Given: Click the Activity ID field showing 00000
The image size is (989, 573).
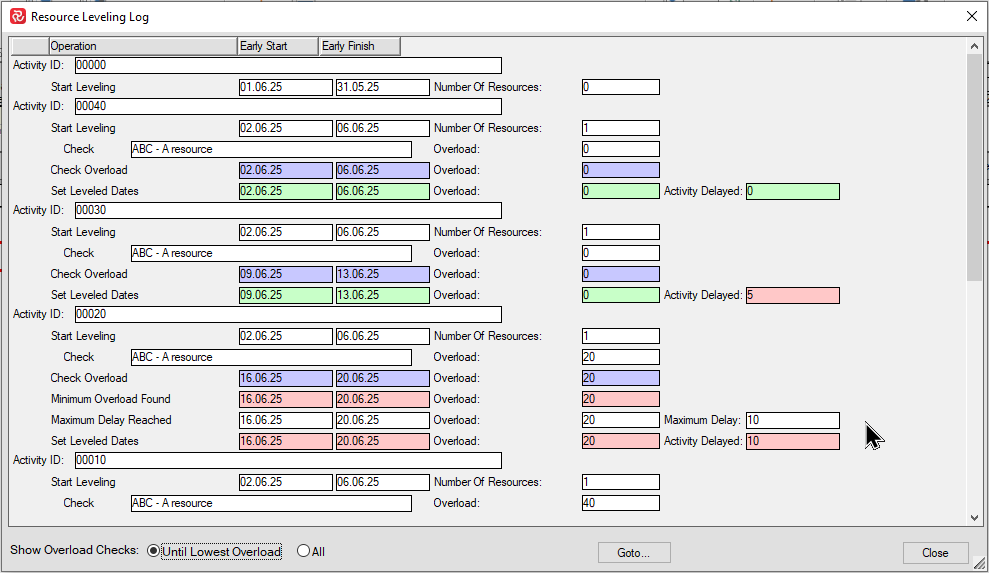Looking at the screenshot, I should click(x=288, y=65).
